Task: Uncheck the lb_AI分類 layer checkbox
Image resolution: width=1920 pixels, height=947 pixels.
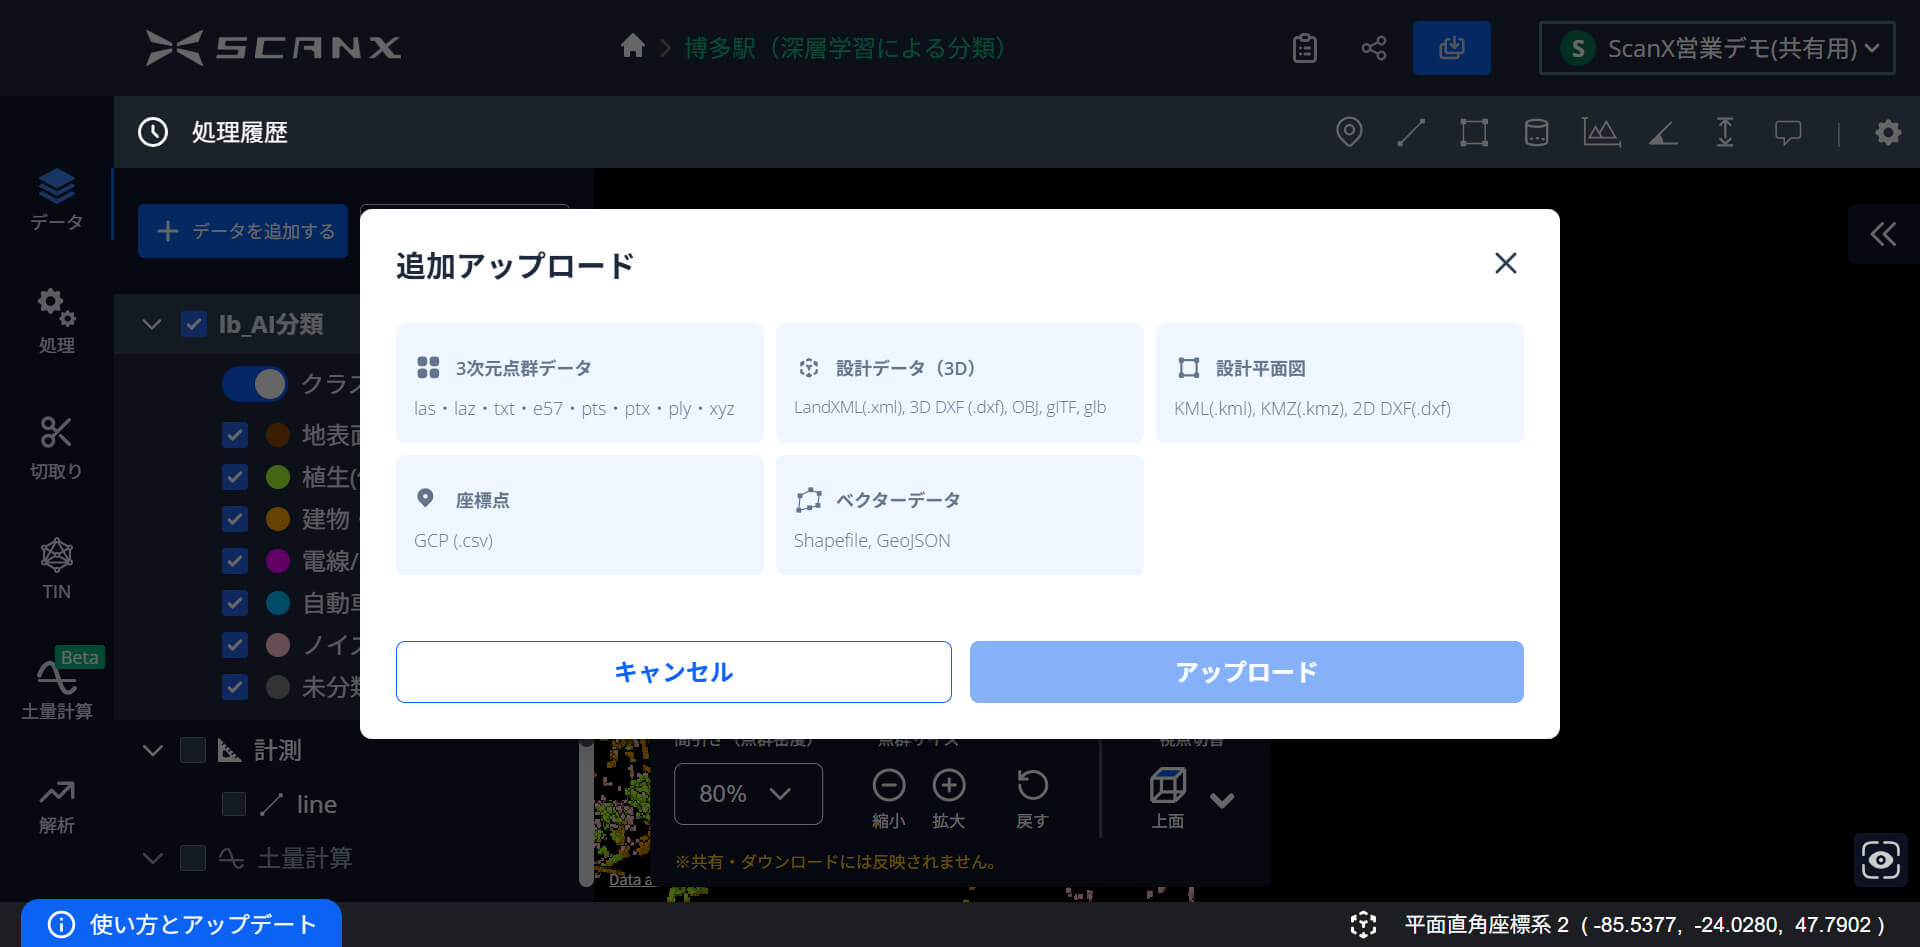Action: click(x=193, y=324)
